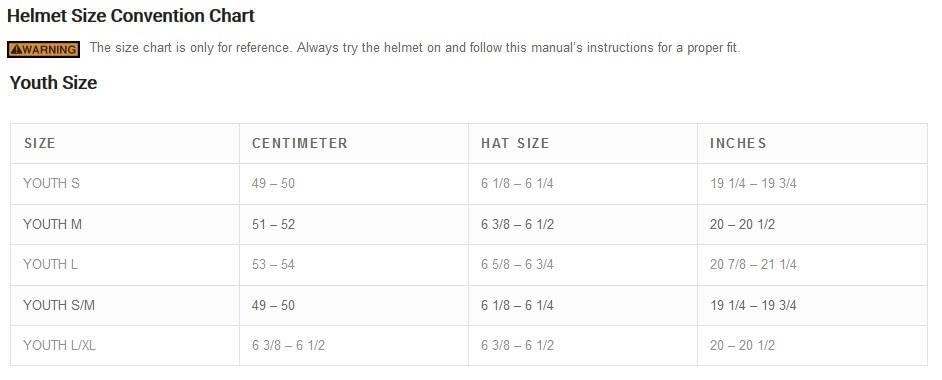Click the YOUTH L/XL inches 20 – 20 1/2 cell
Viewport: 942px width, 380px height.
pos(743,346)
